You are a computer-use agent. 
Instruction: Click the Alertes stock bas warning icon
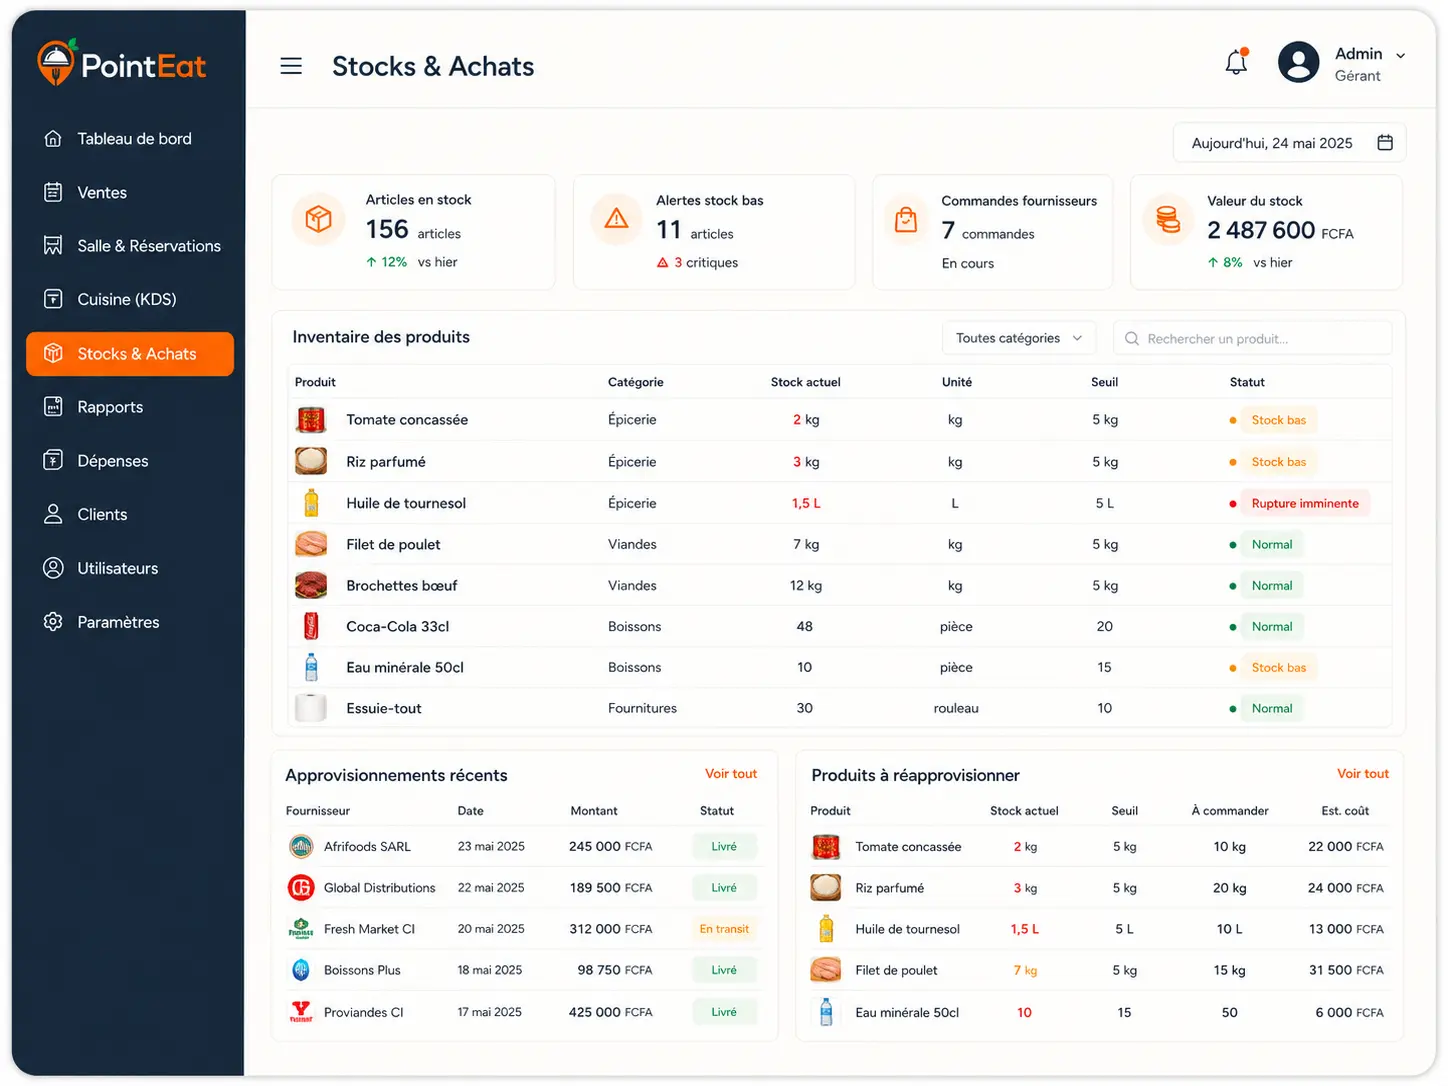(x=616, y=218)
